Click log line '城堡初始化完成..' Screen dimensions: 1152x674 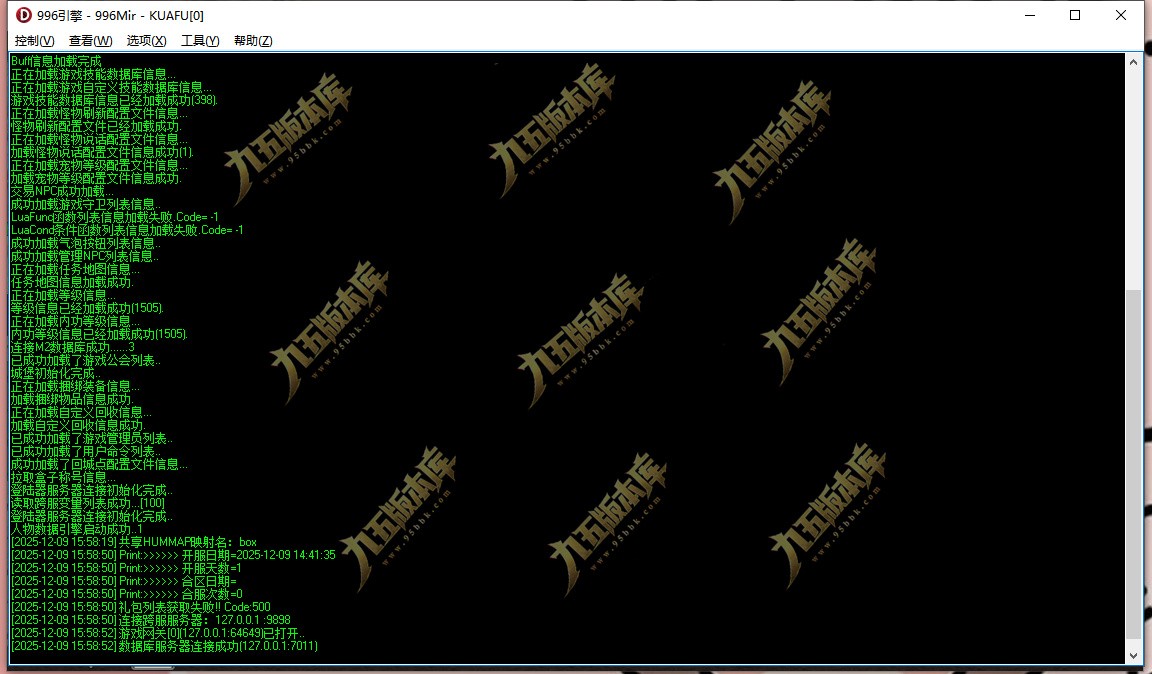pyautogui.click(x=55, y=373)
